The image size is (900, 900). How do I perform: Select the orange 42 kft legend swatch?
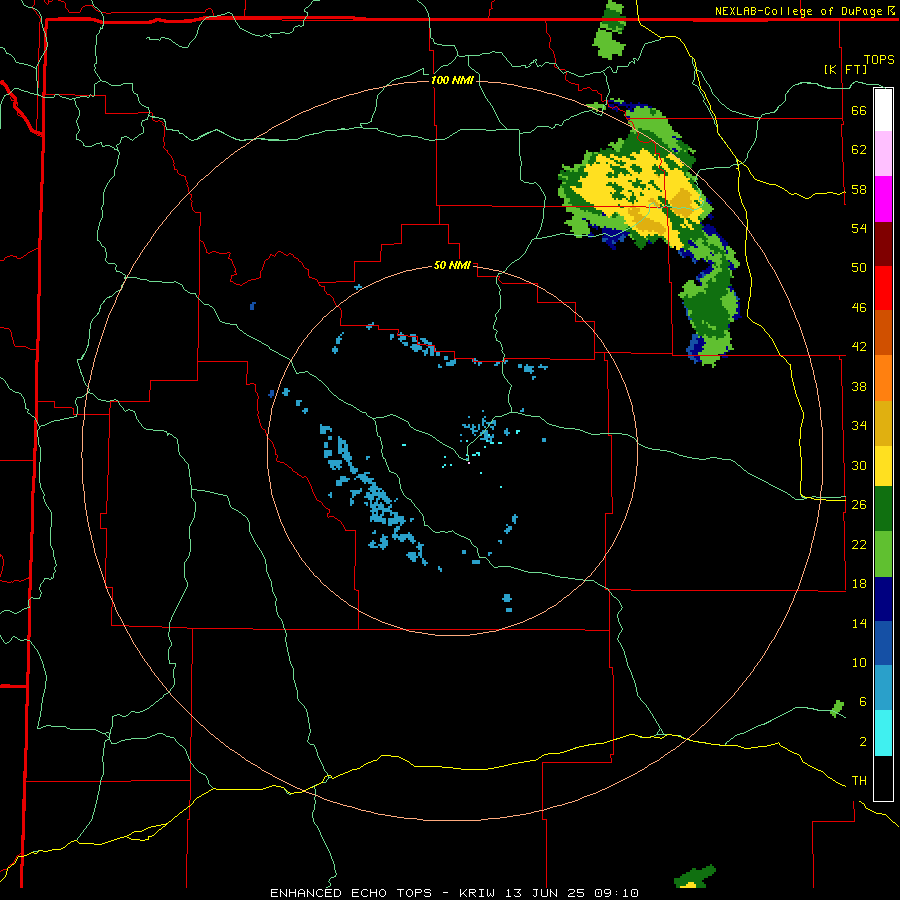point(883,378)
